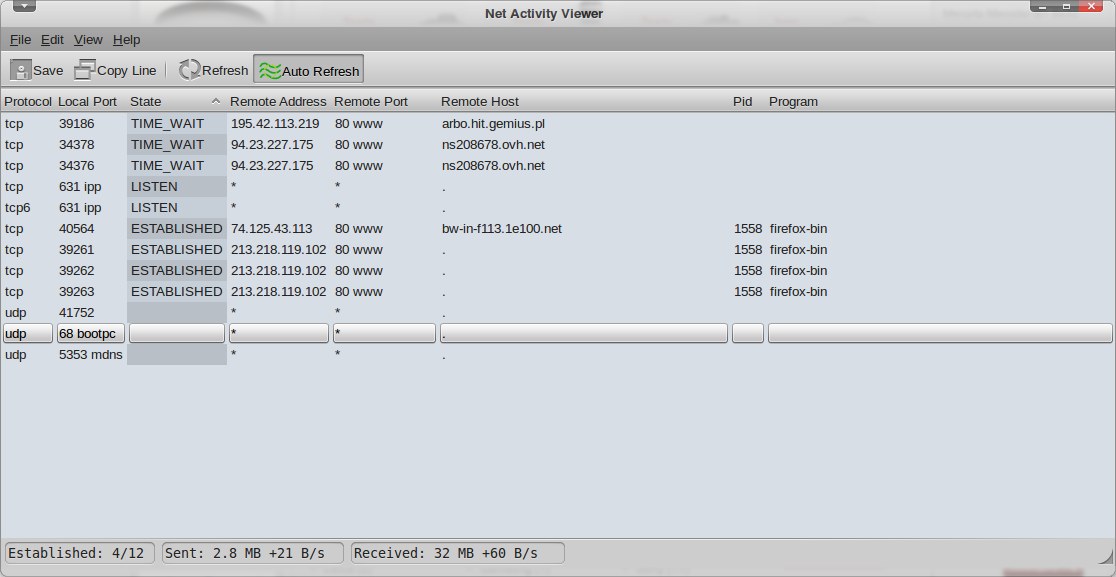Click LISTEN state in the tcp6 row

[x=154, y=208]
